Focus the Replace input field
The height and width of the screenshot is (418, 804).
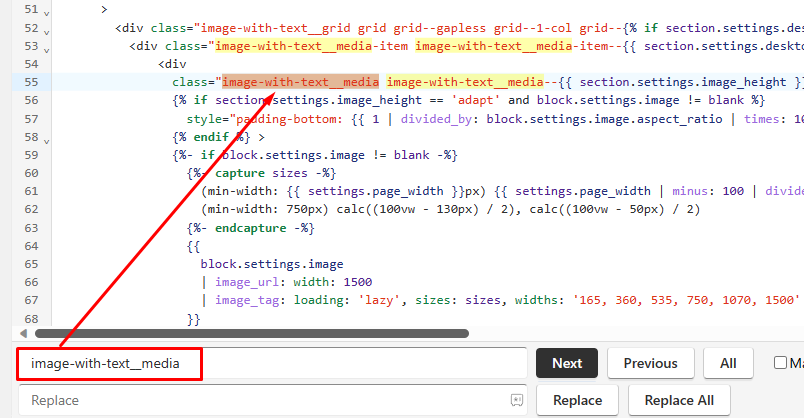(273, 400)
